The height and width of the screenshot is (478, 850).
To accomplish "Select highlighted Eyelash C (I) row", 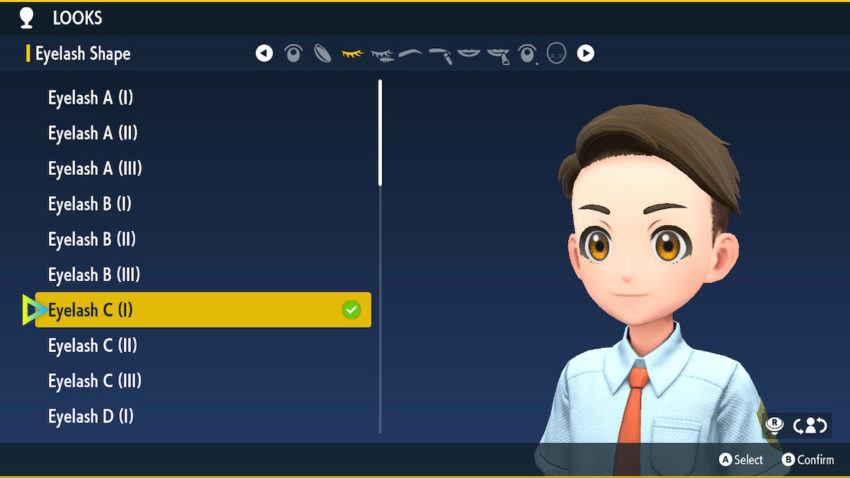I will pos(203,310).
